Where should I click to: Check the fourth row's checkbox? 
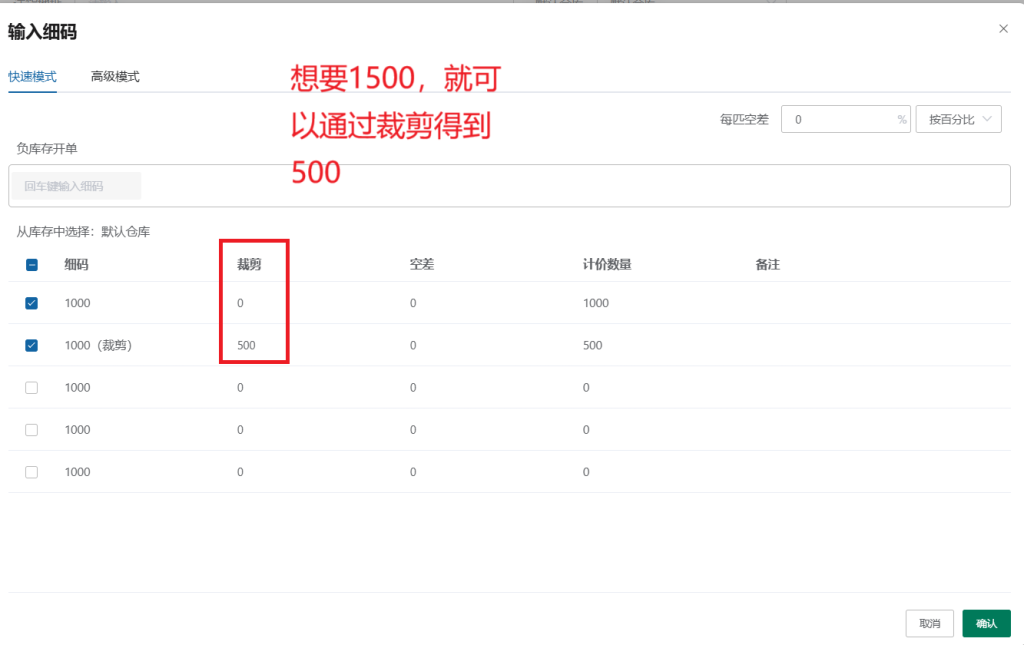(31, 430)
